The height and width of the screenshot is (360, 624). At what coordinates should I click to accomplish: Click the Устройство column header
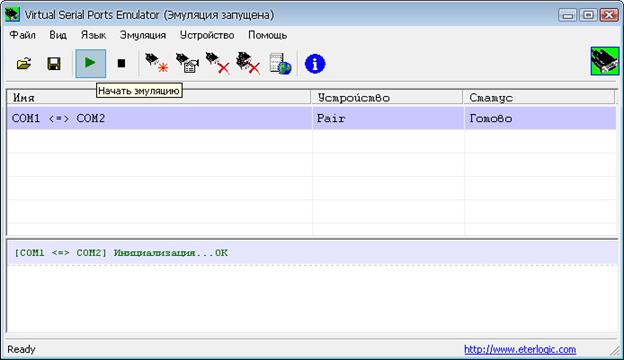387,97
